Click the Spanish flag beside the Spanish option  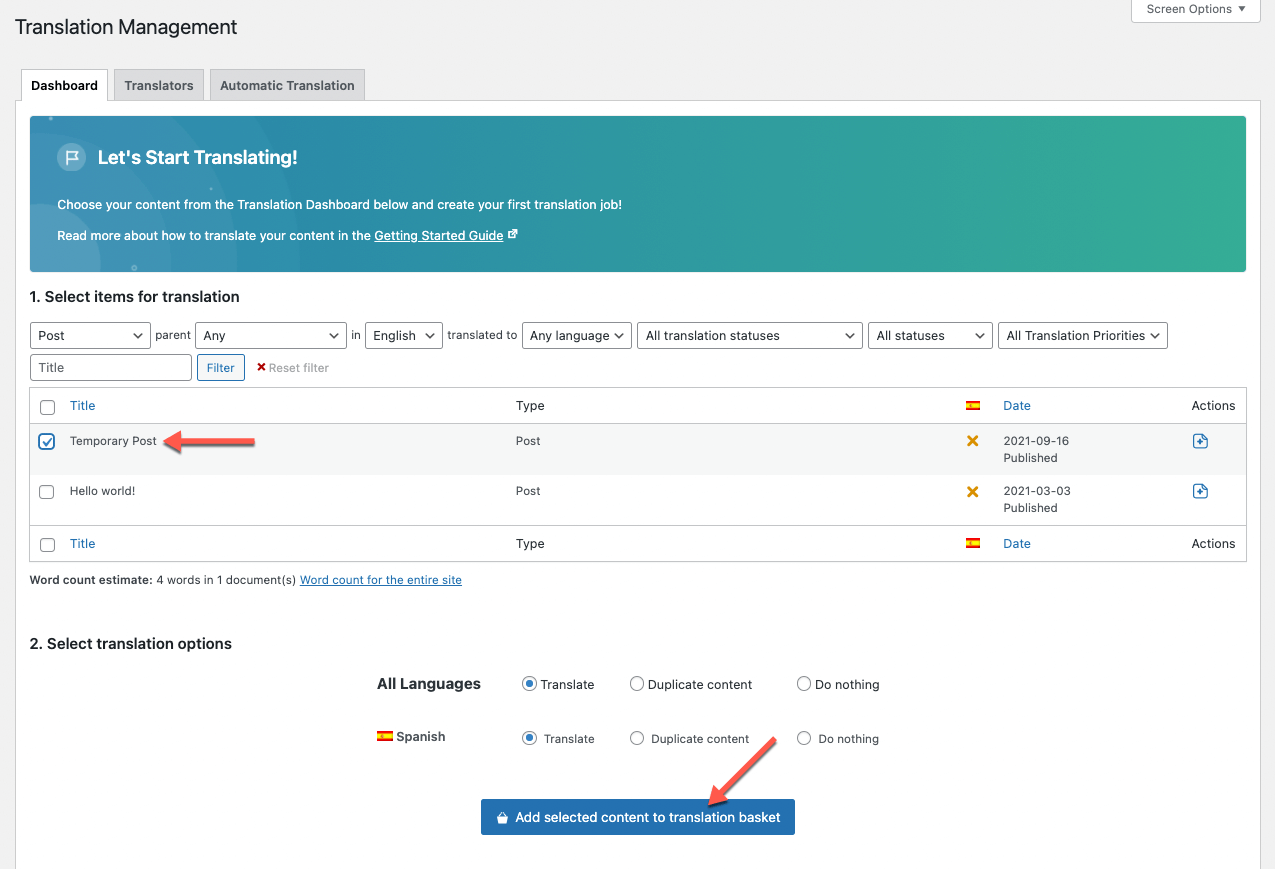[x=386, y=736]
